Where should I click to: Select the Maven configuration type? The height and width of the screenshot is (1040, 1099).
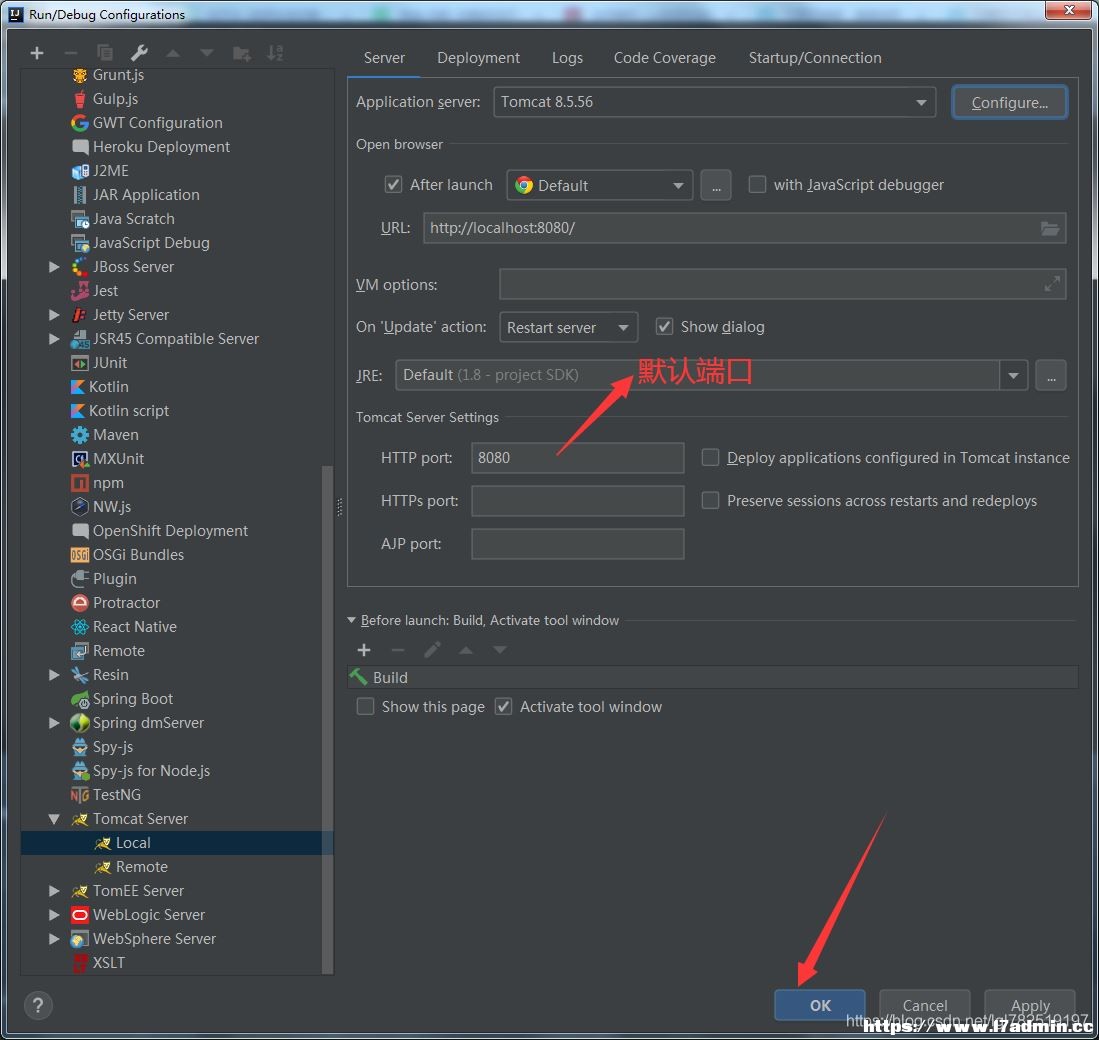[x=115, y=435]
